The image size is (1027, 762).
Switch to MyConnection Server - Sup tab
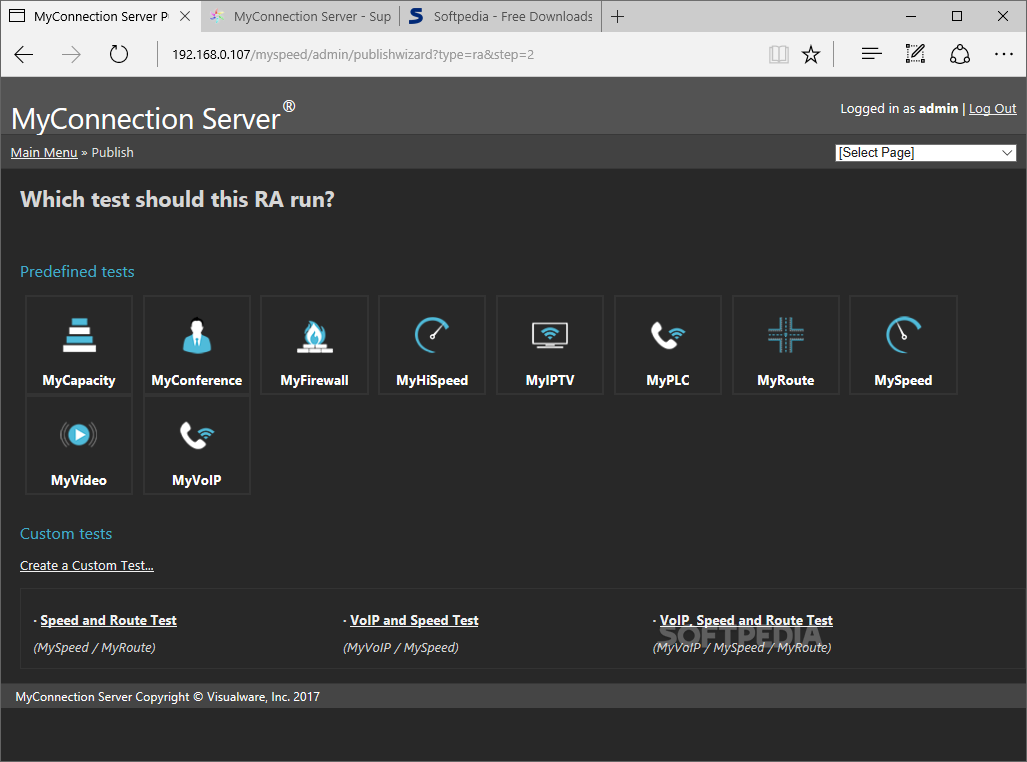pos(301,16)
